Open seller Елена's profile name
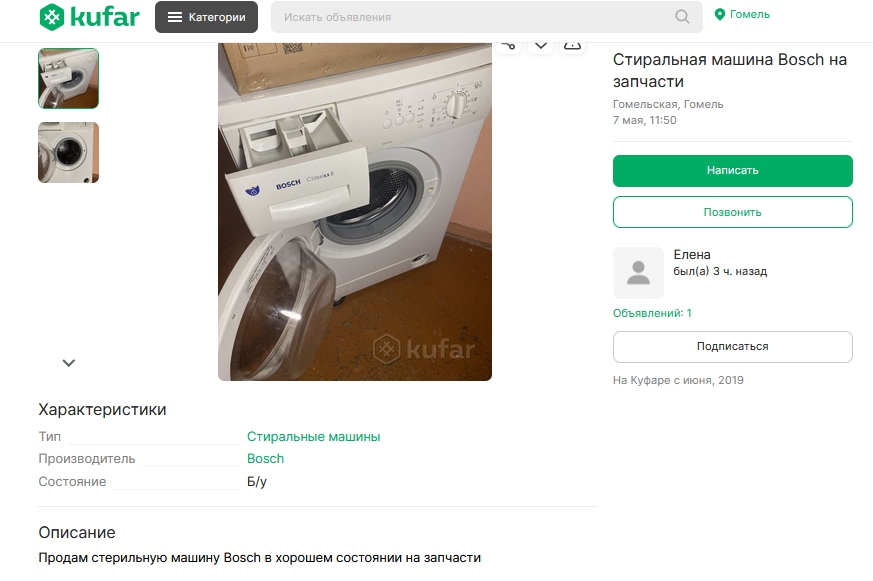The height and width of the screenshot is (581, 873). click(692, 255)
